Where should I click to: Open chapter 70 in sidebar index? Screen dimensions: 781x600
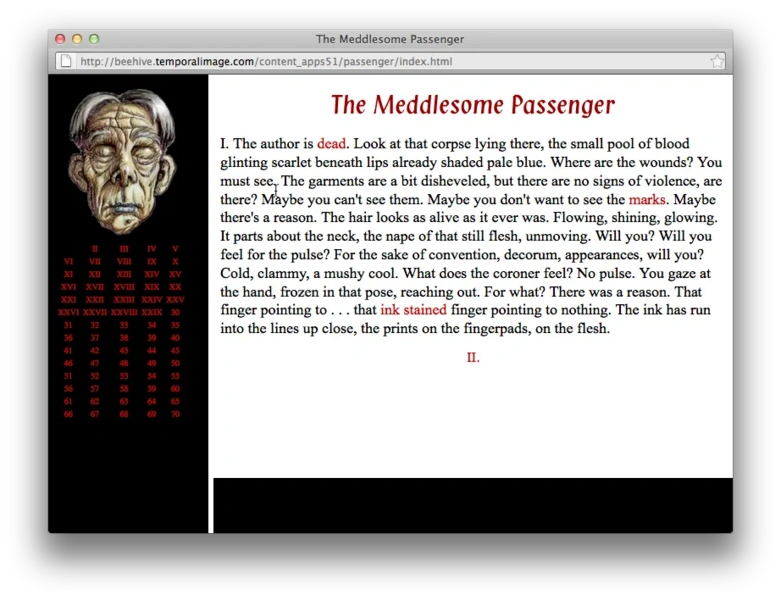[x=175, y=414]
